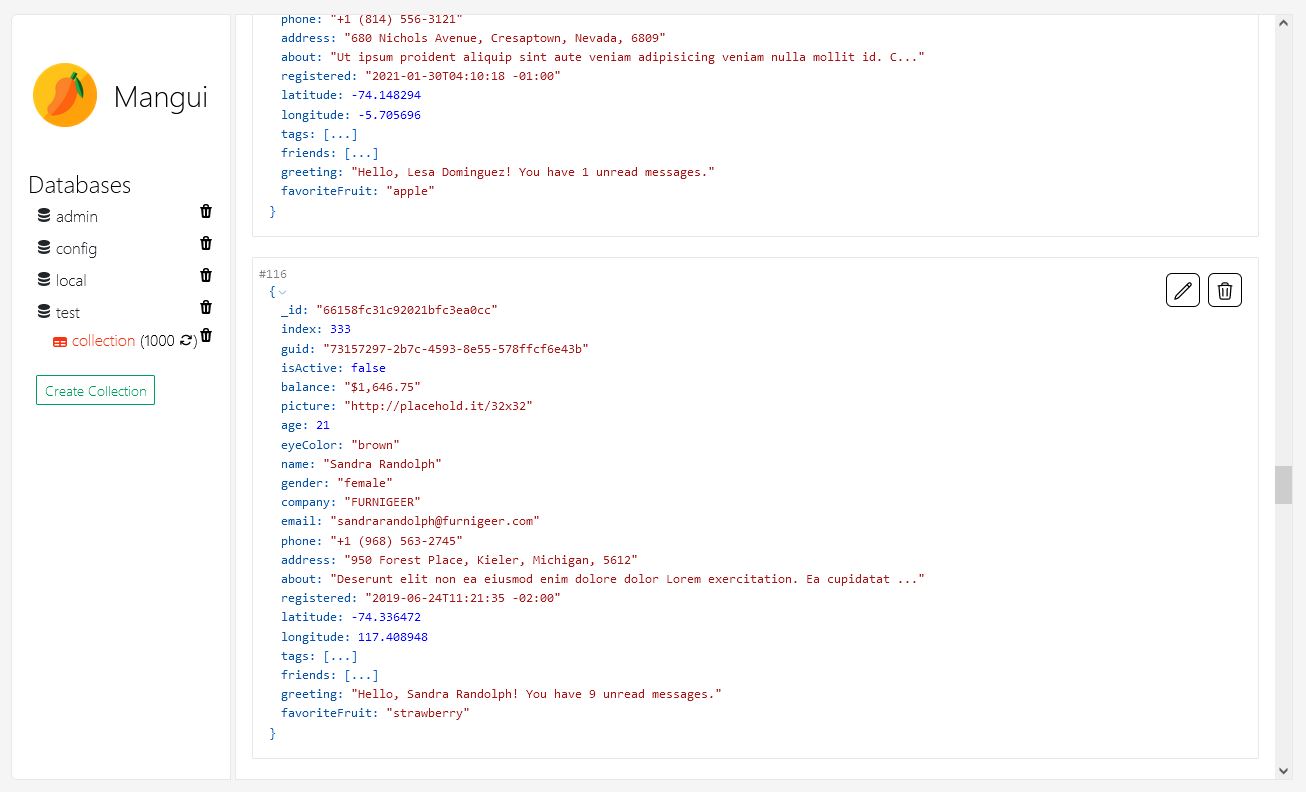Select the _id value 66158fc31c92021bfc3ea0cc

pyautogui.click(x=407, y=310)
